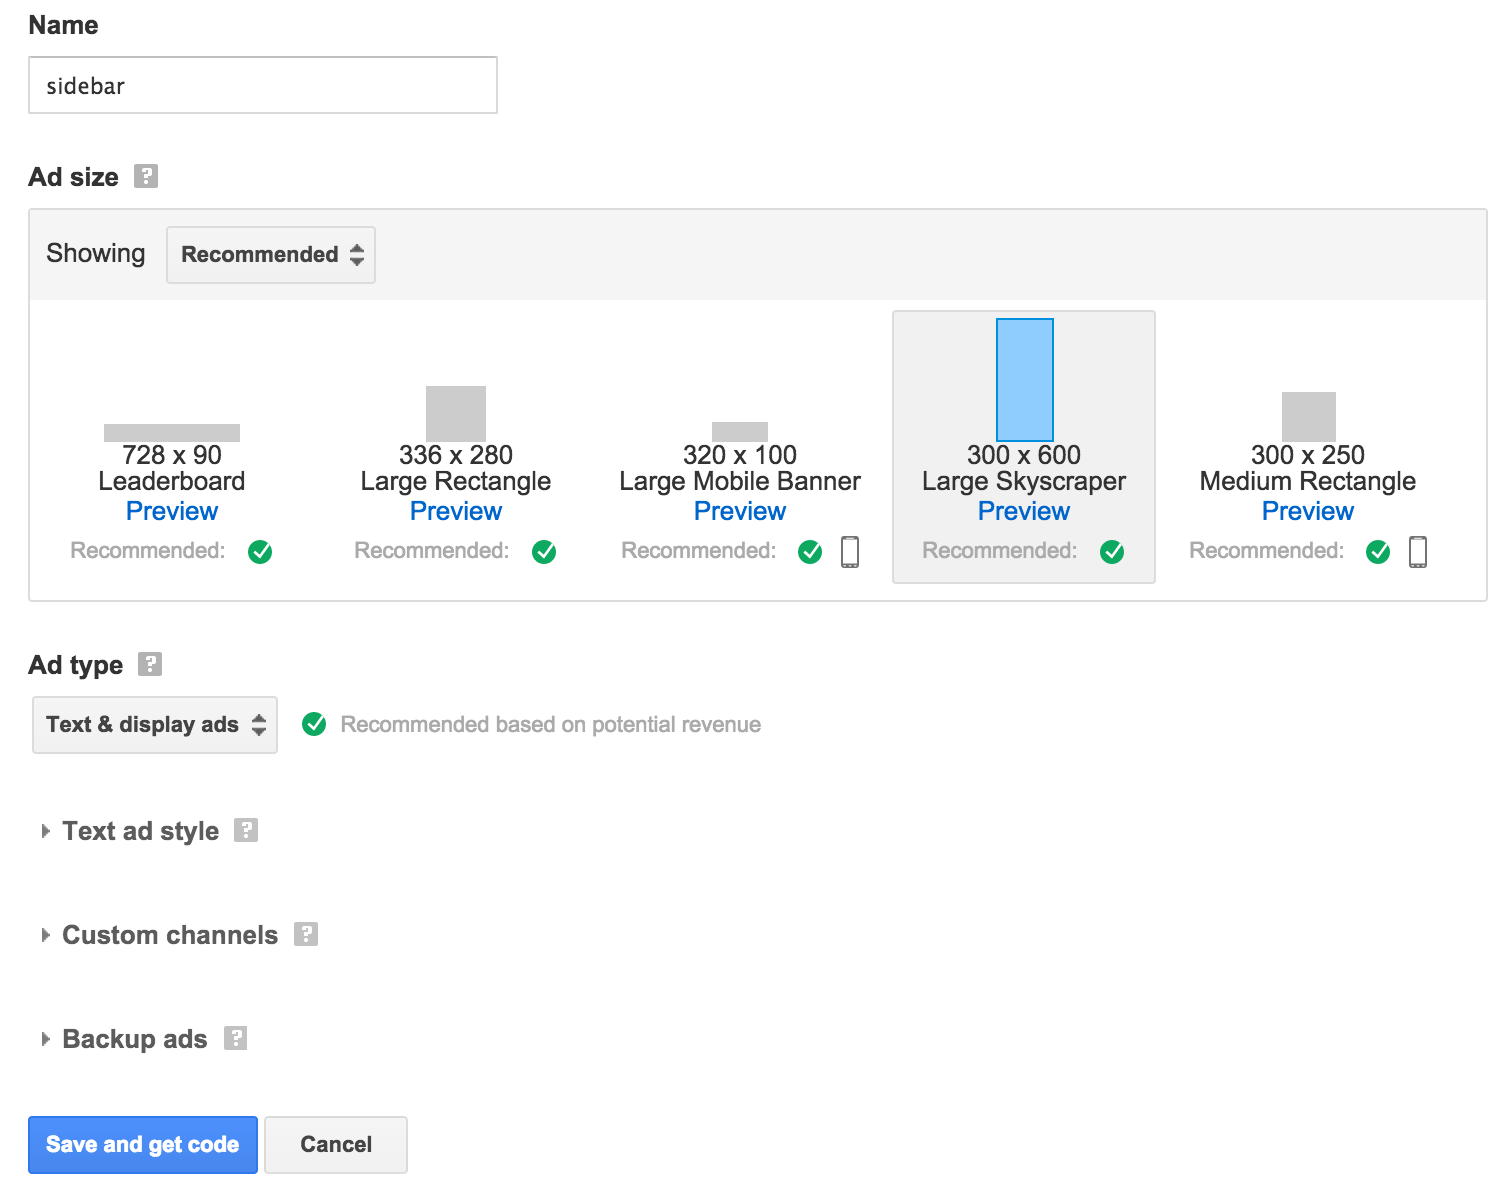Preview the Large Rectangle ad size

[456, 511]
